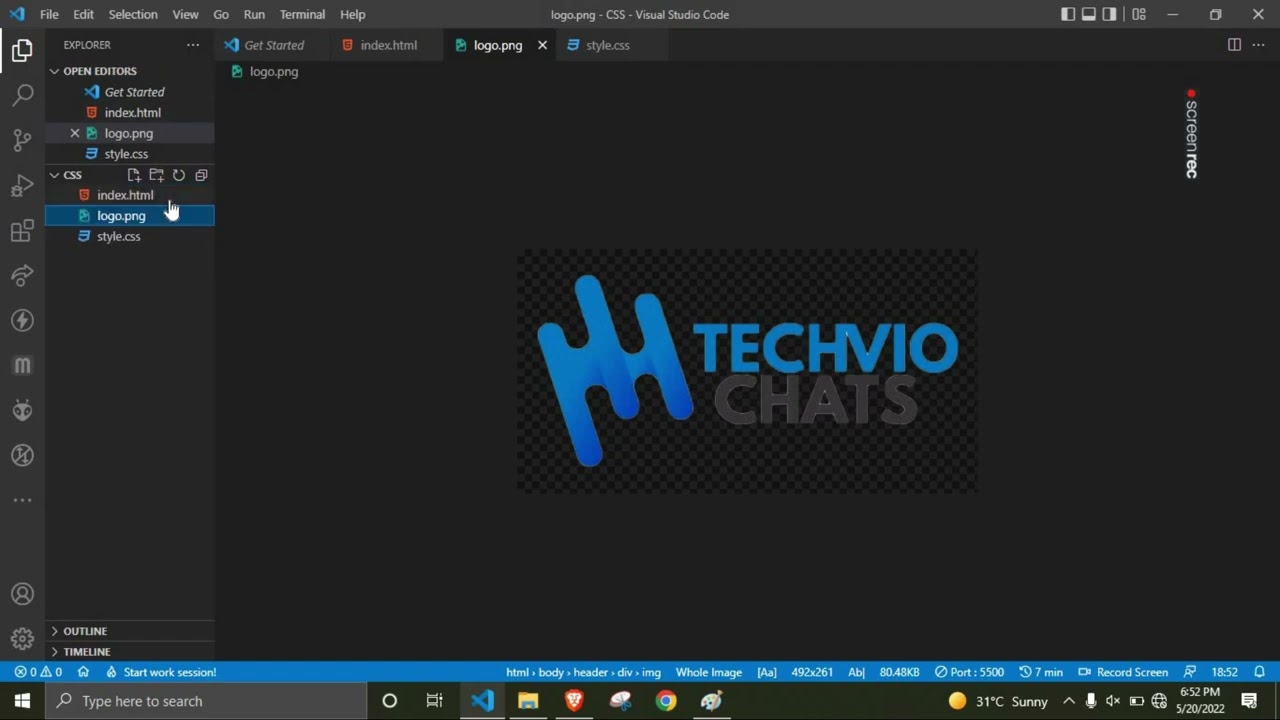Toggle the secondary side bar visibility

click(1110, 14)
